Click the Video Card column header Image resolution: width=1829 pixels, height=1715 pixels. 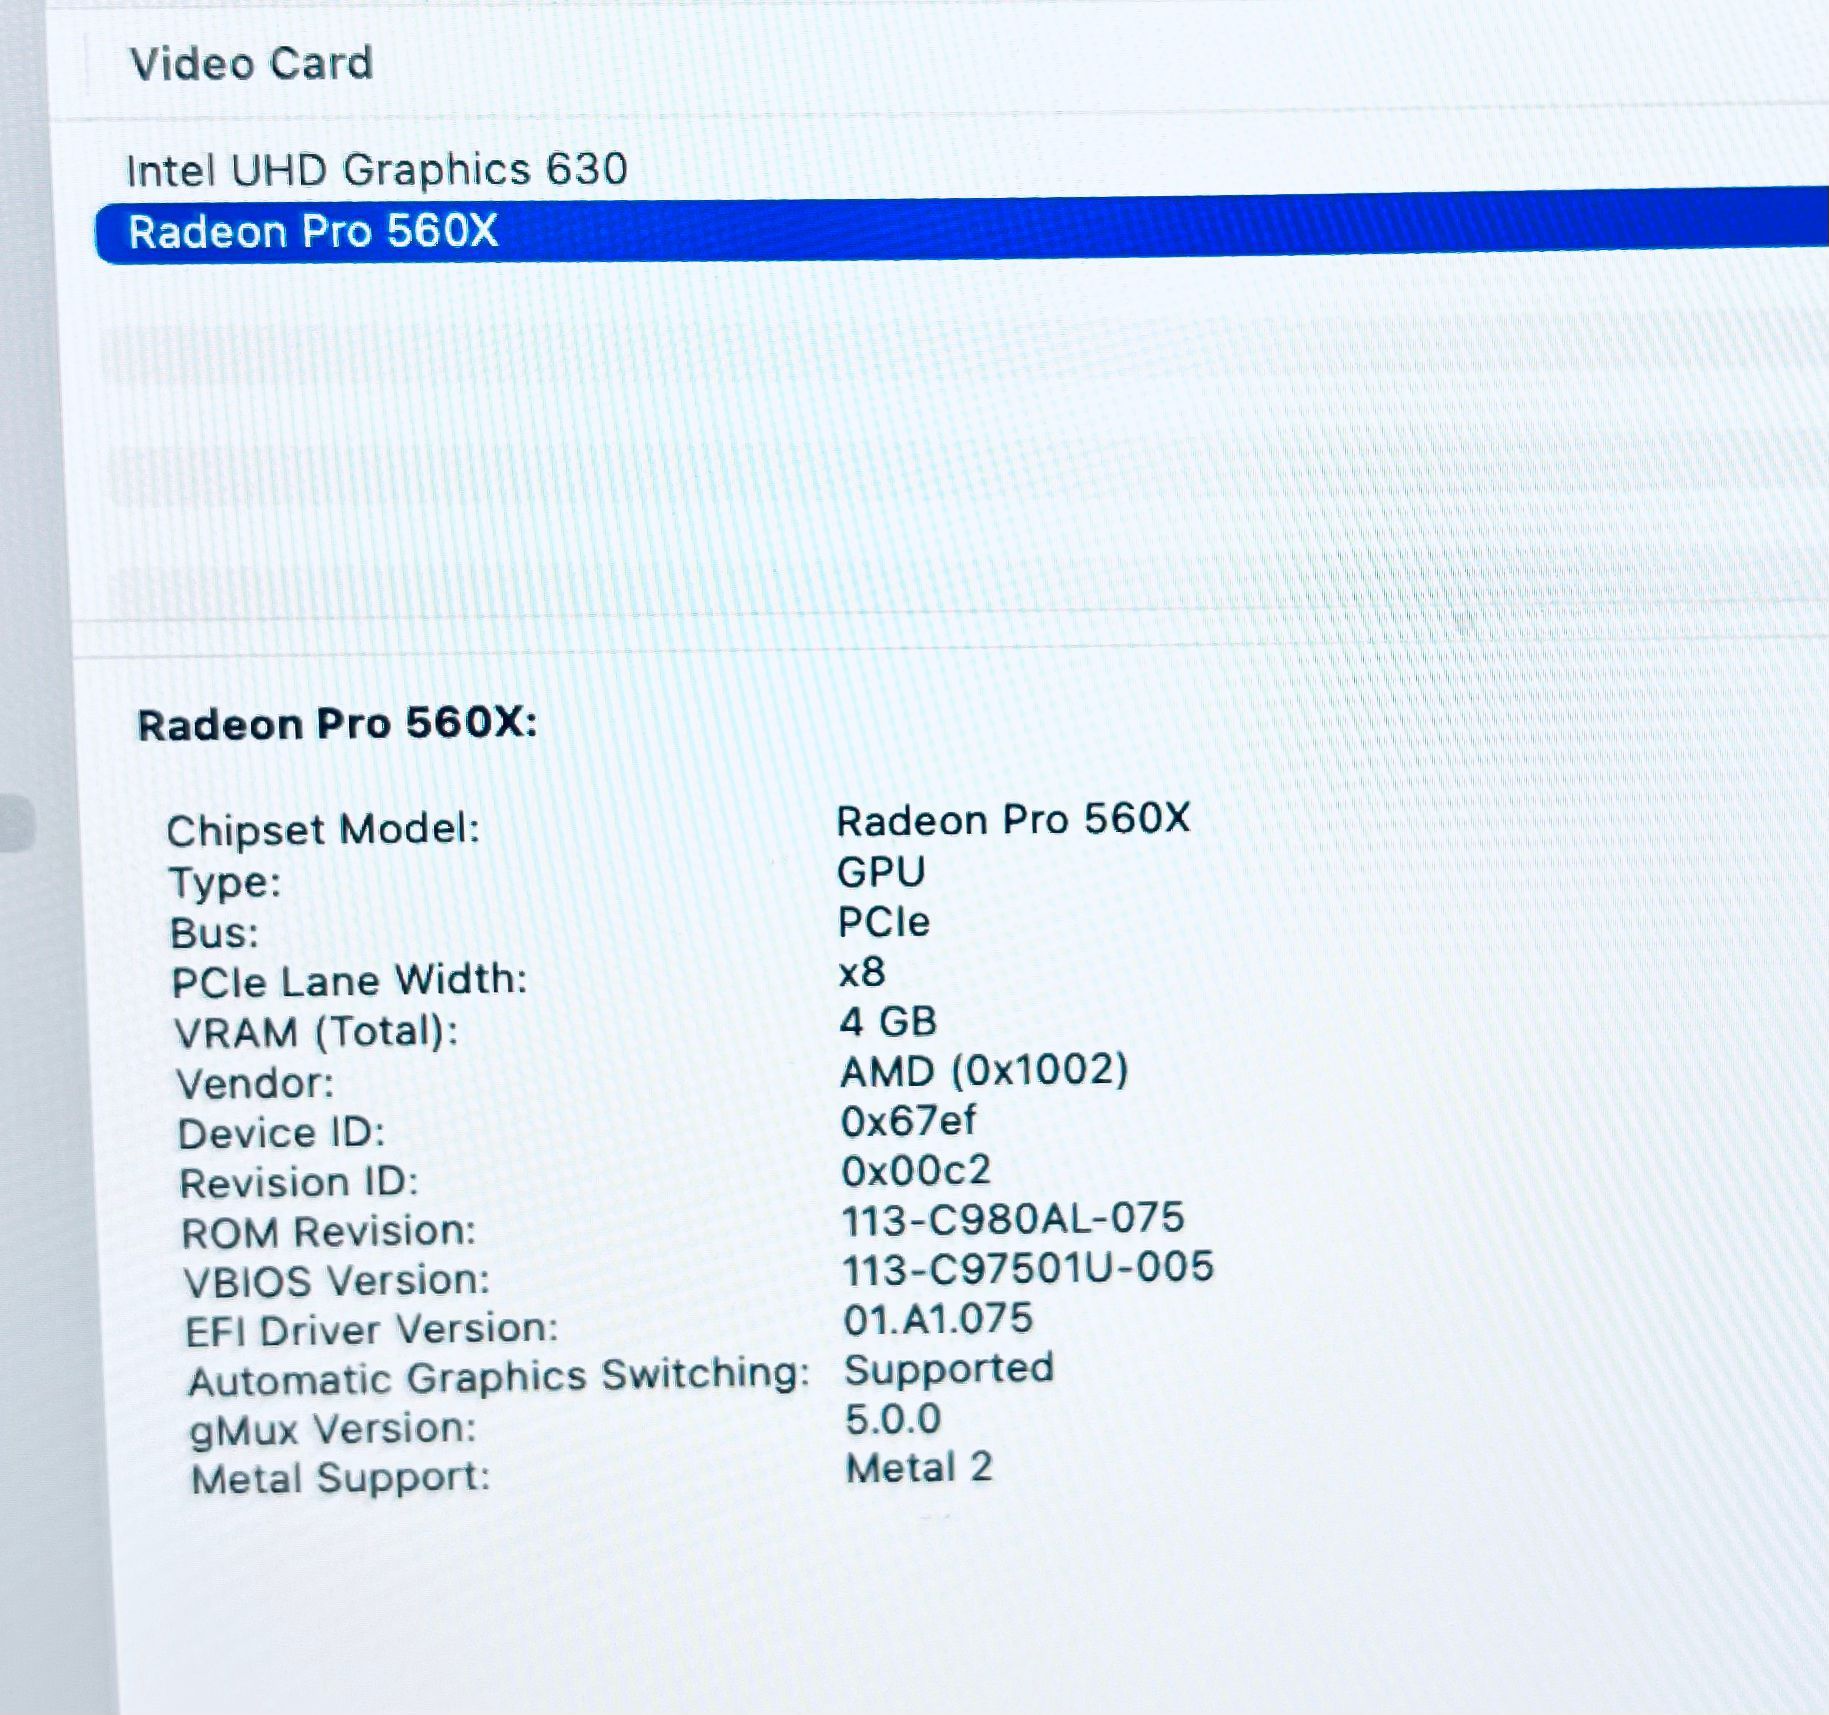[x=251, y=64]
